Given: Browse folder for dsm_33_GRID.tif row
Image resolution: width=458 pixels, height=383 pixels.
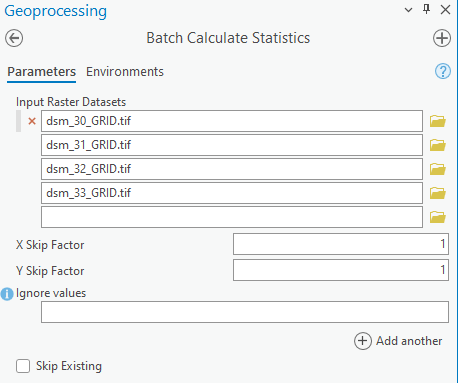Looking at the screenshot, I should 437,193.
